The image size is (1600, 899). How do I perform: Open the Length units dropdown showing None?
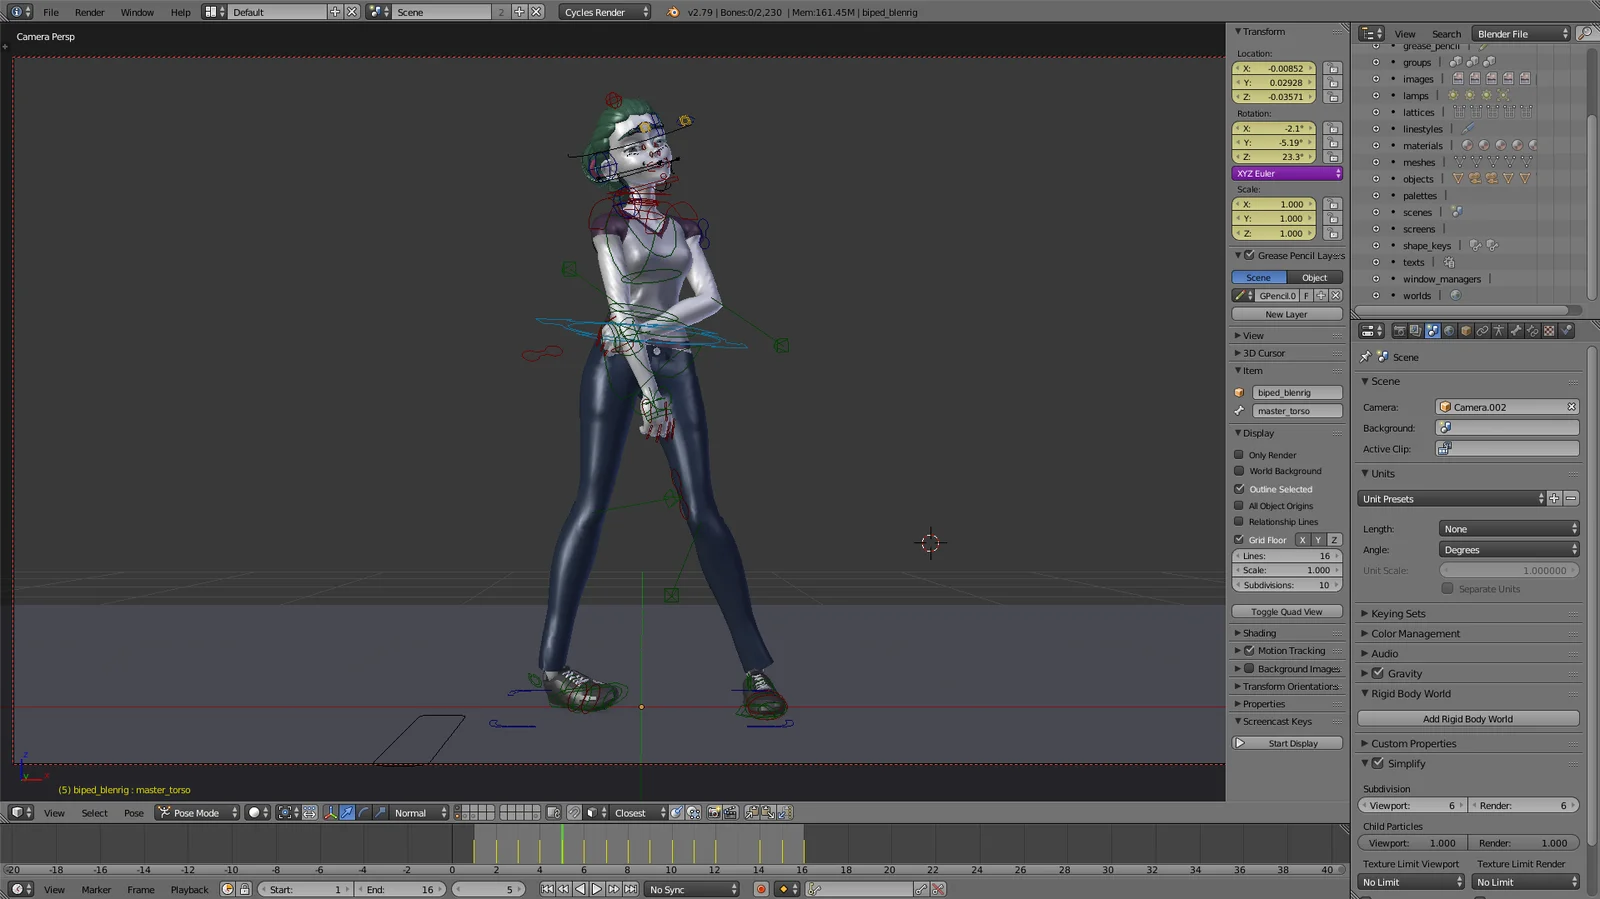coord(1509,529)
